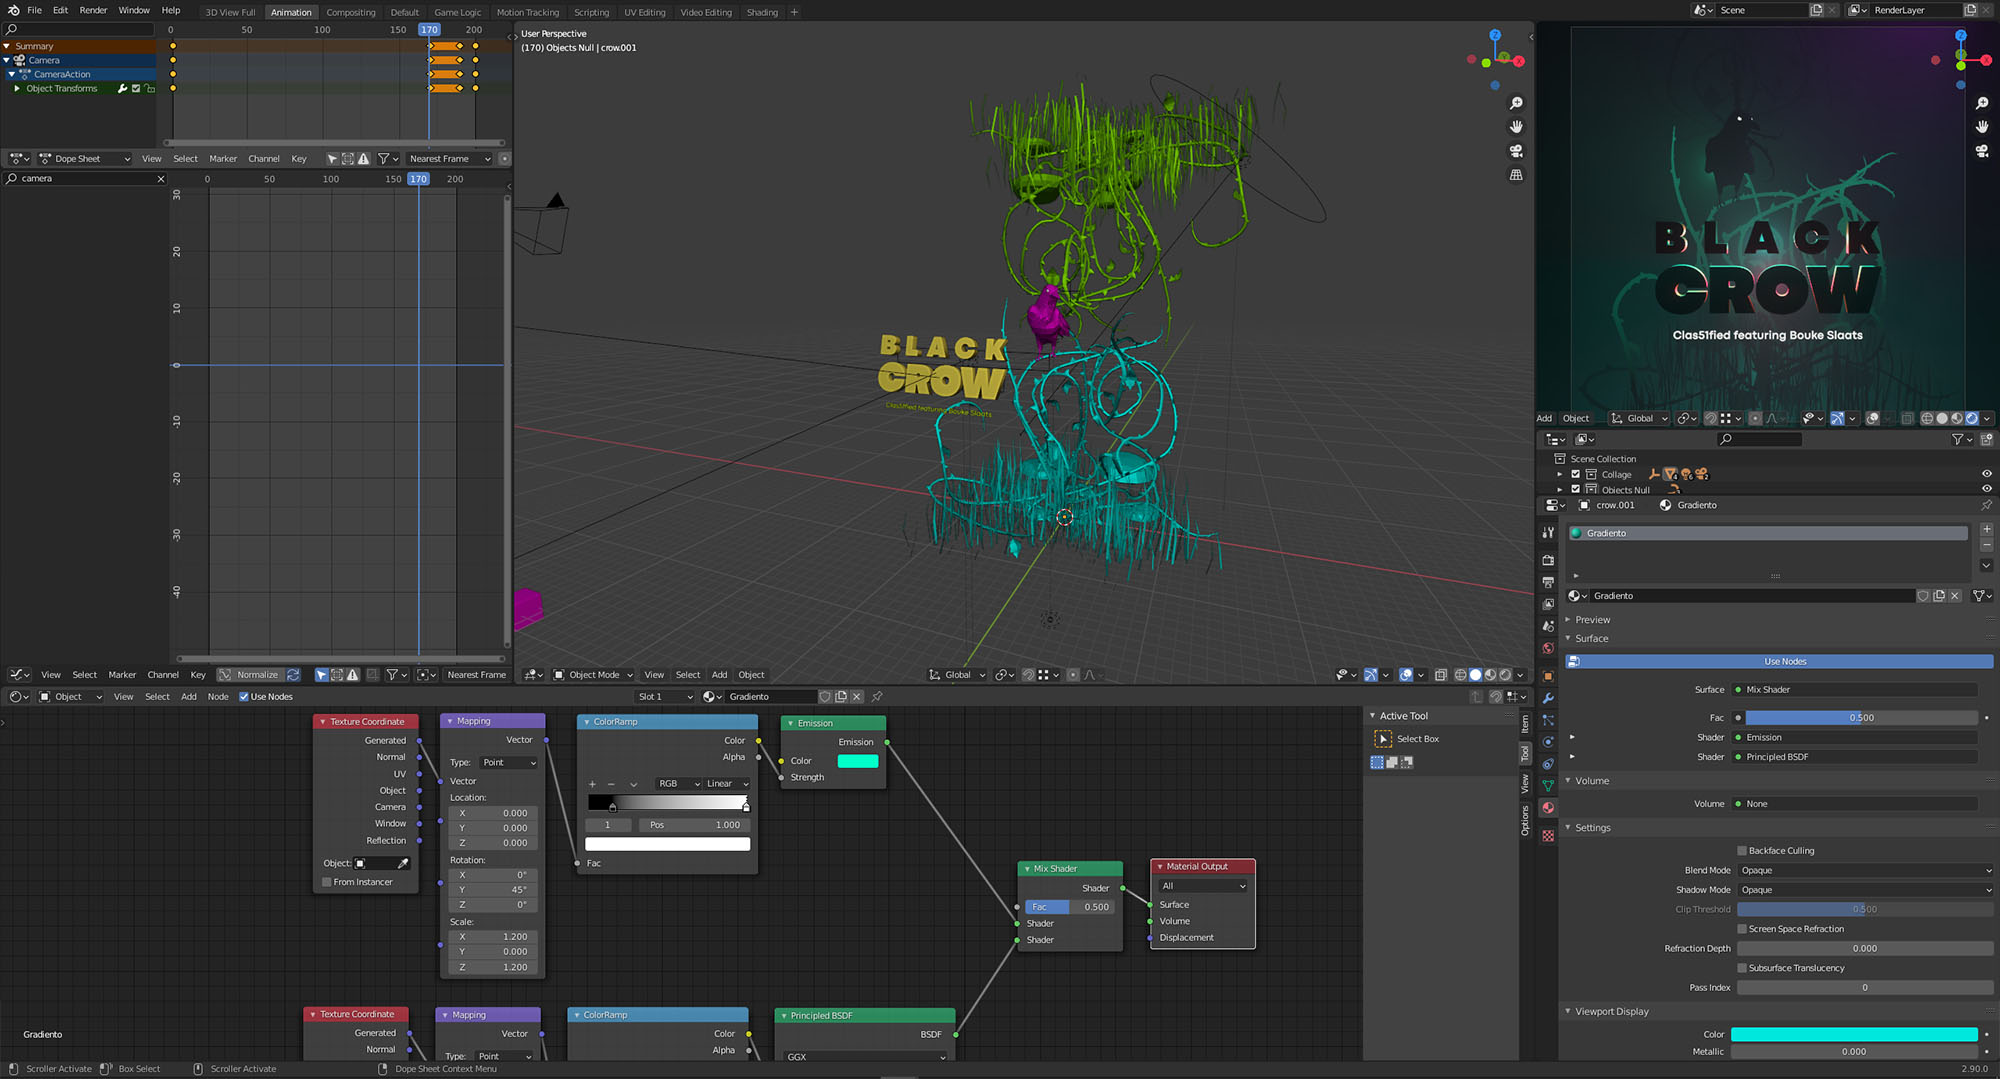The width and height of the screenshot is (2000, 1079).
Task: Click the Emission node color swatch
Action: pos(857,761)
